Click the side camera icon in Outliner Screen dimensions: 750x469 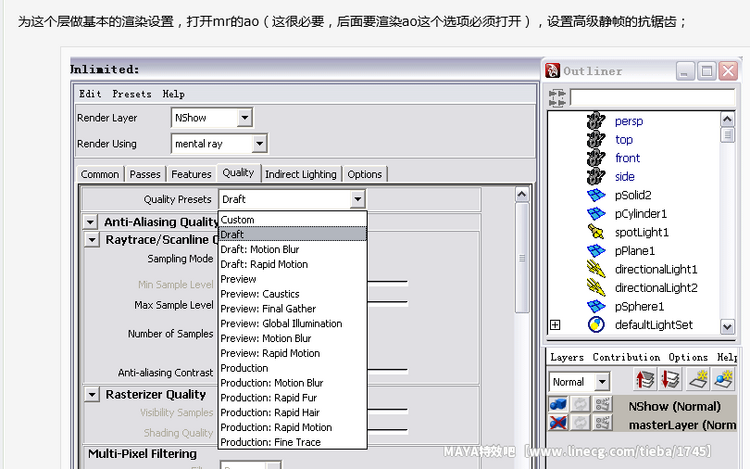tap(596, 176)
